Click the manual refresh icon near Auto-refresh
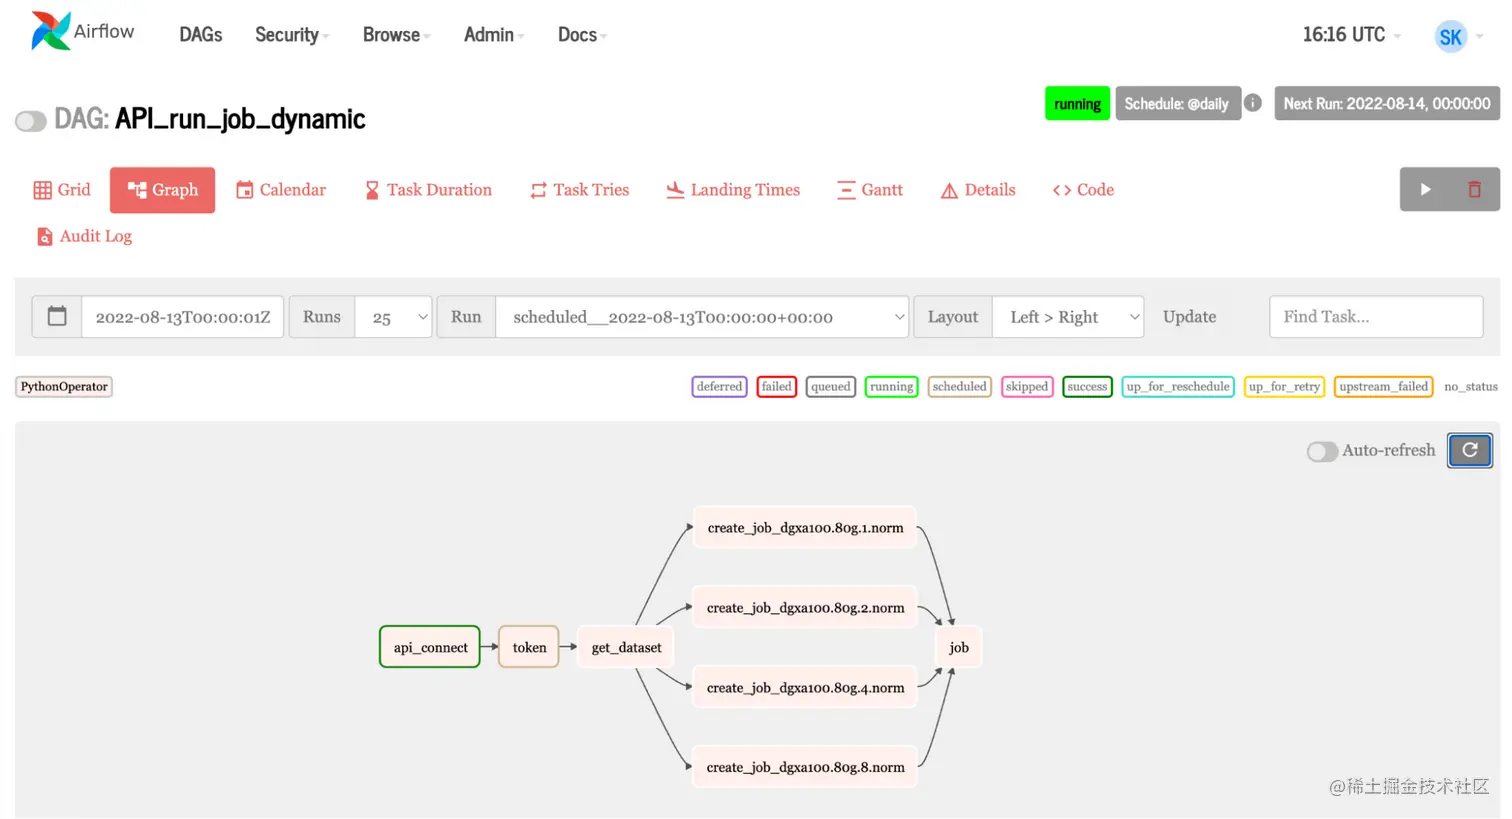 coord(1469,450)
